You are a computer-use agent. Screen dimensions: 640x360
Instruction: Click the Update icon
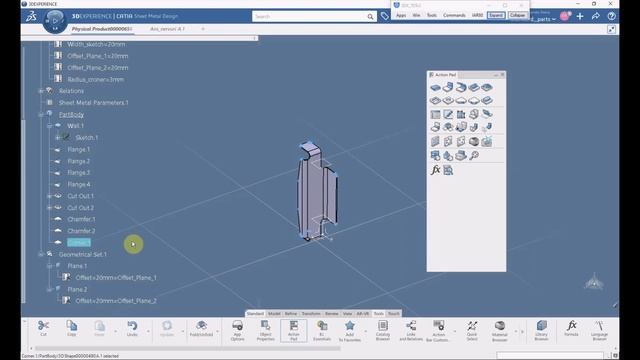pos(167,328)
